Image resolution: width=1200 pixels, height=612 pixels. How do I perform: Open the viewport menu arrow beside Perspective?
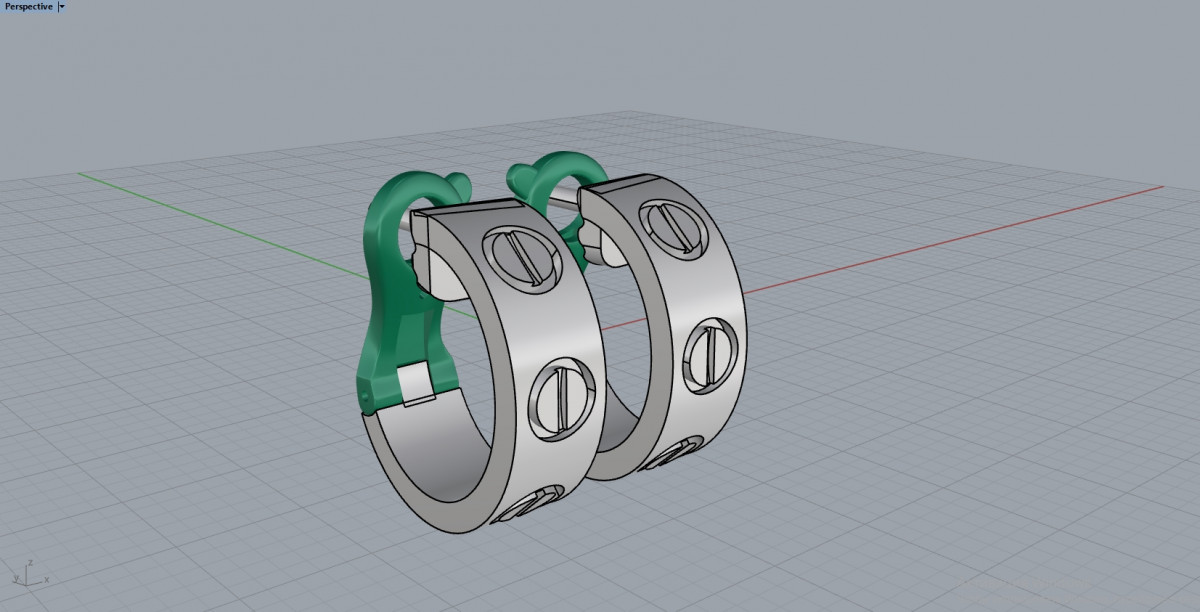click(62, 6)
